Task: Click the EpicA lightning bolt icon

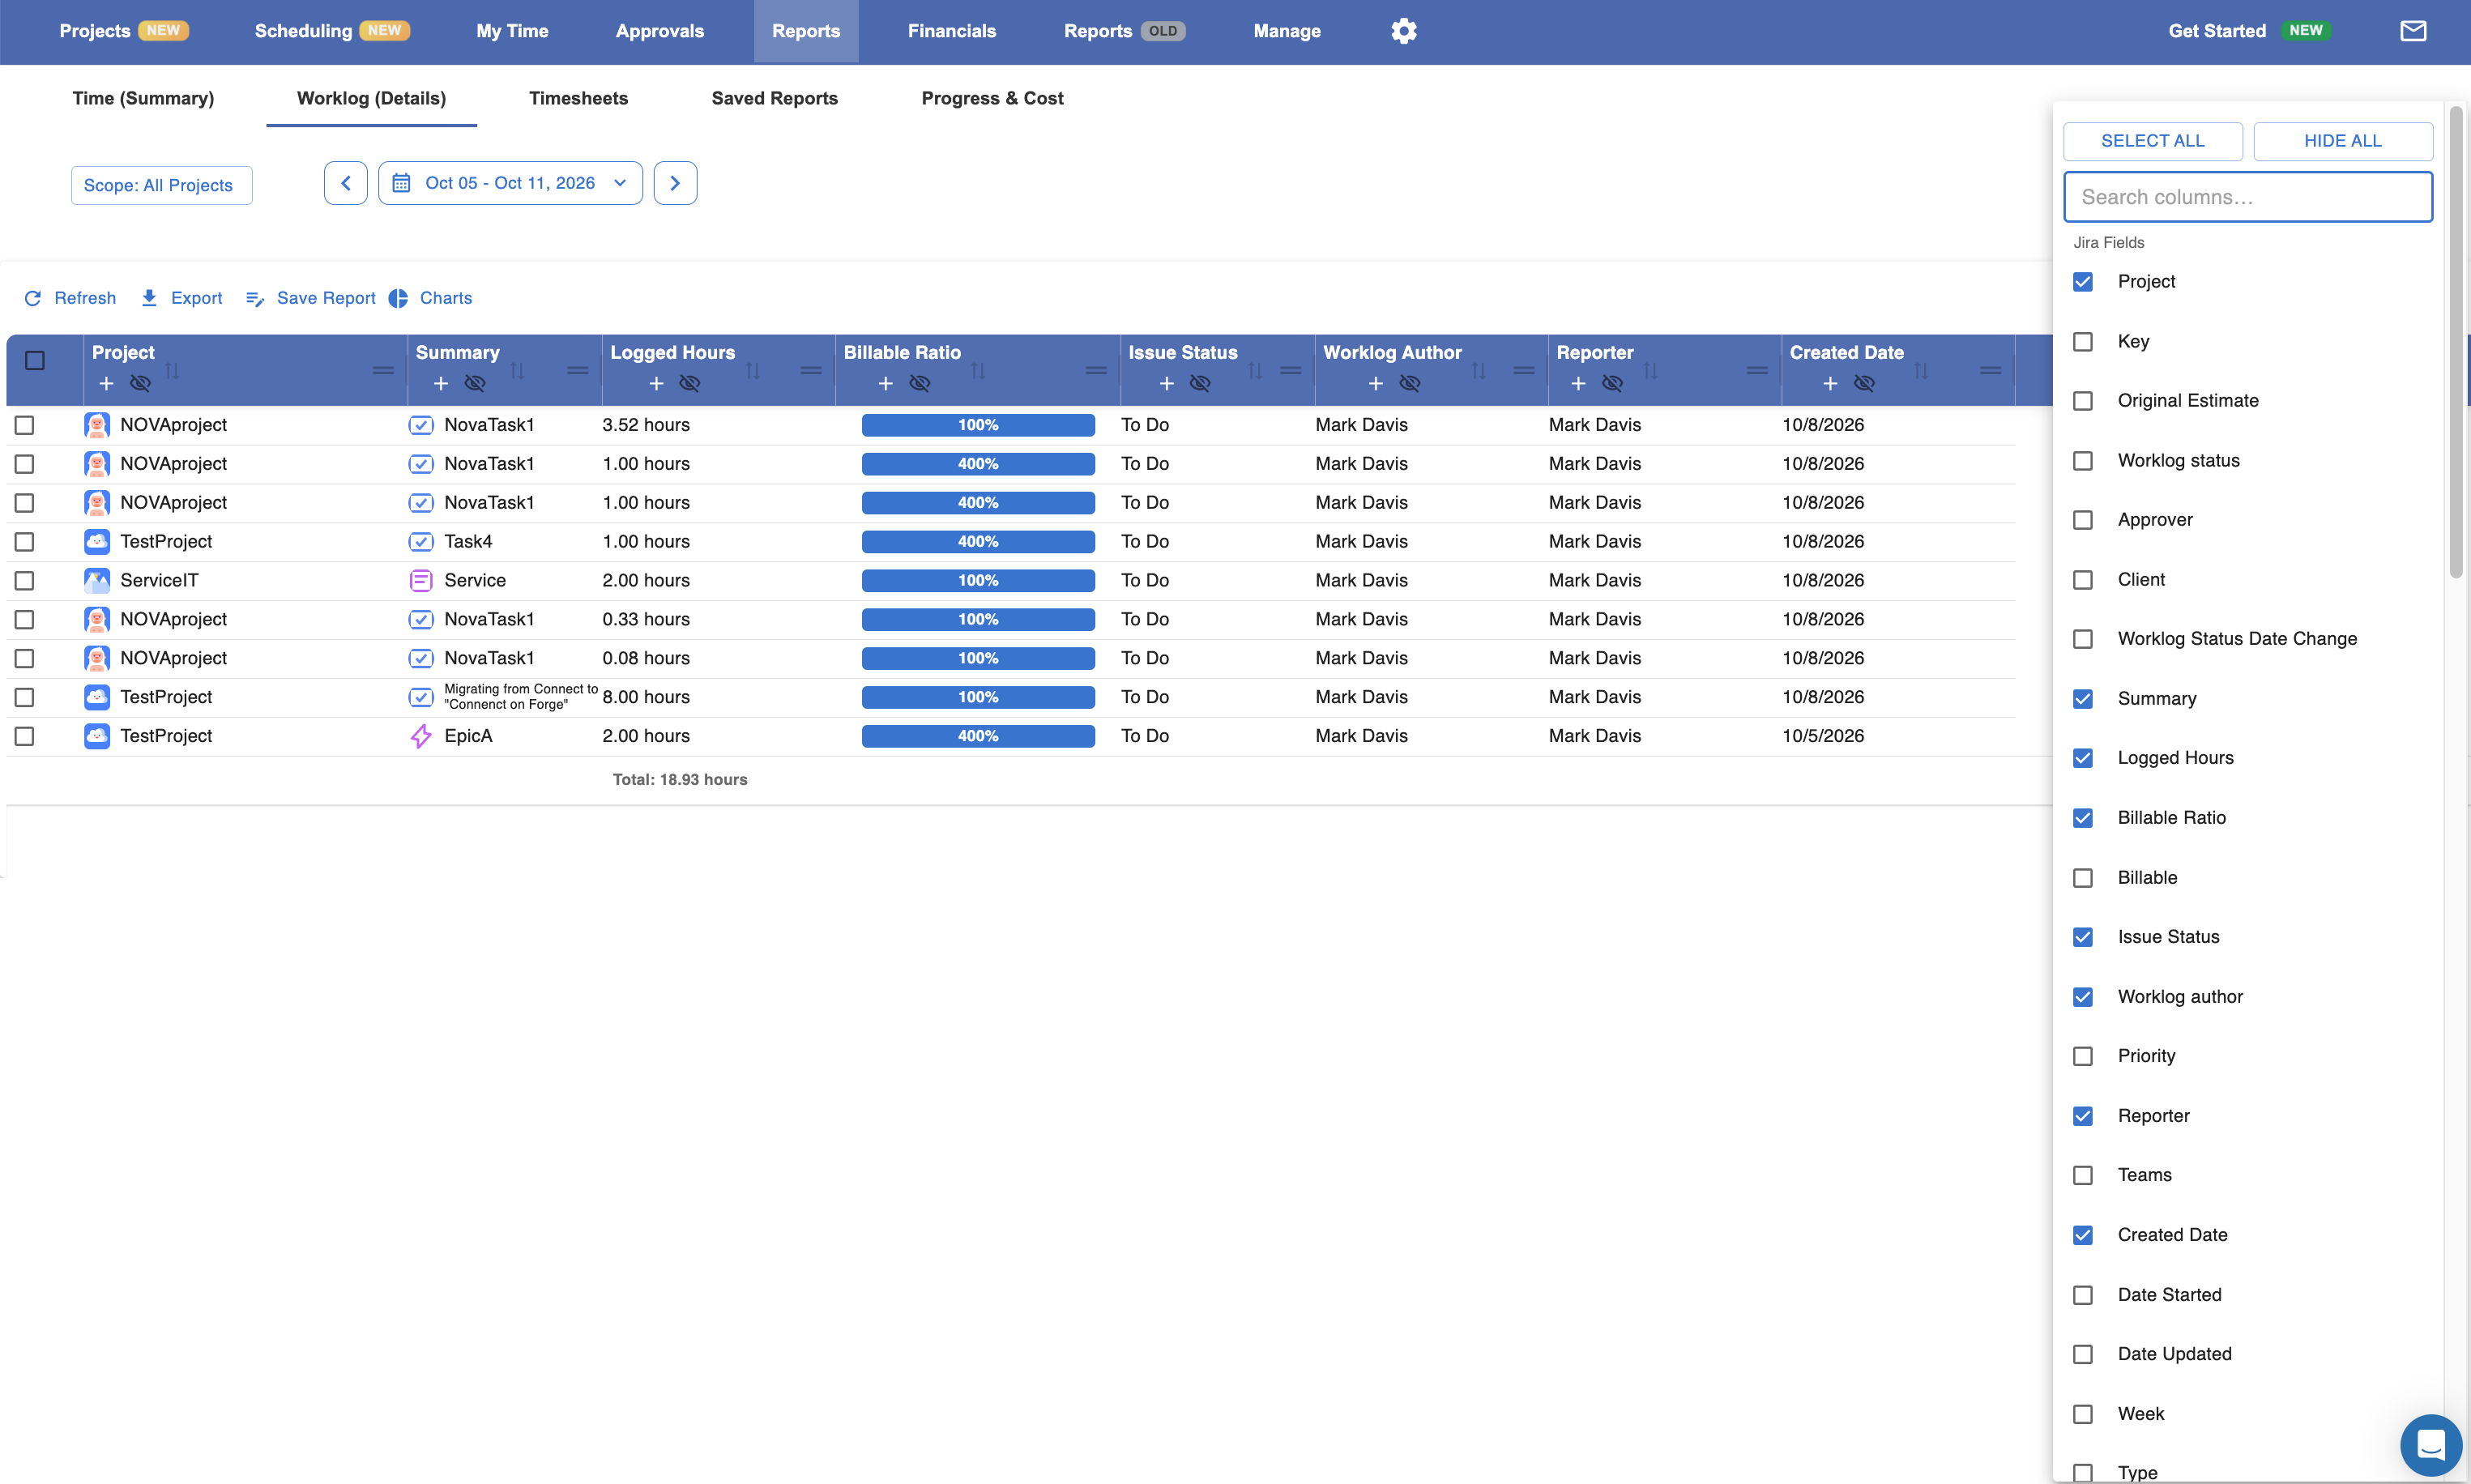Action: click(421, 736)
